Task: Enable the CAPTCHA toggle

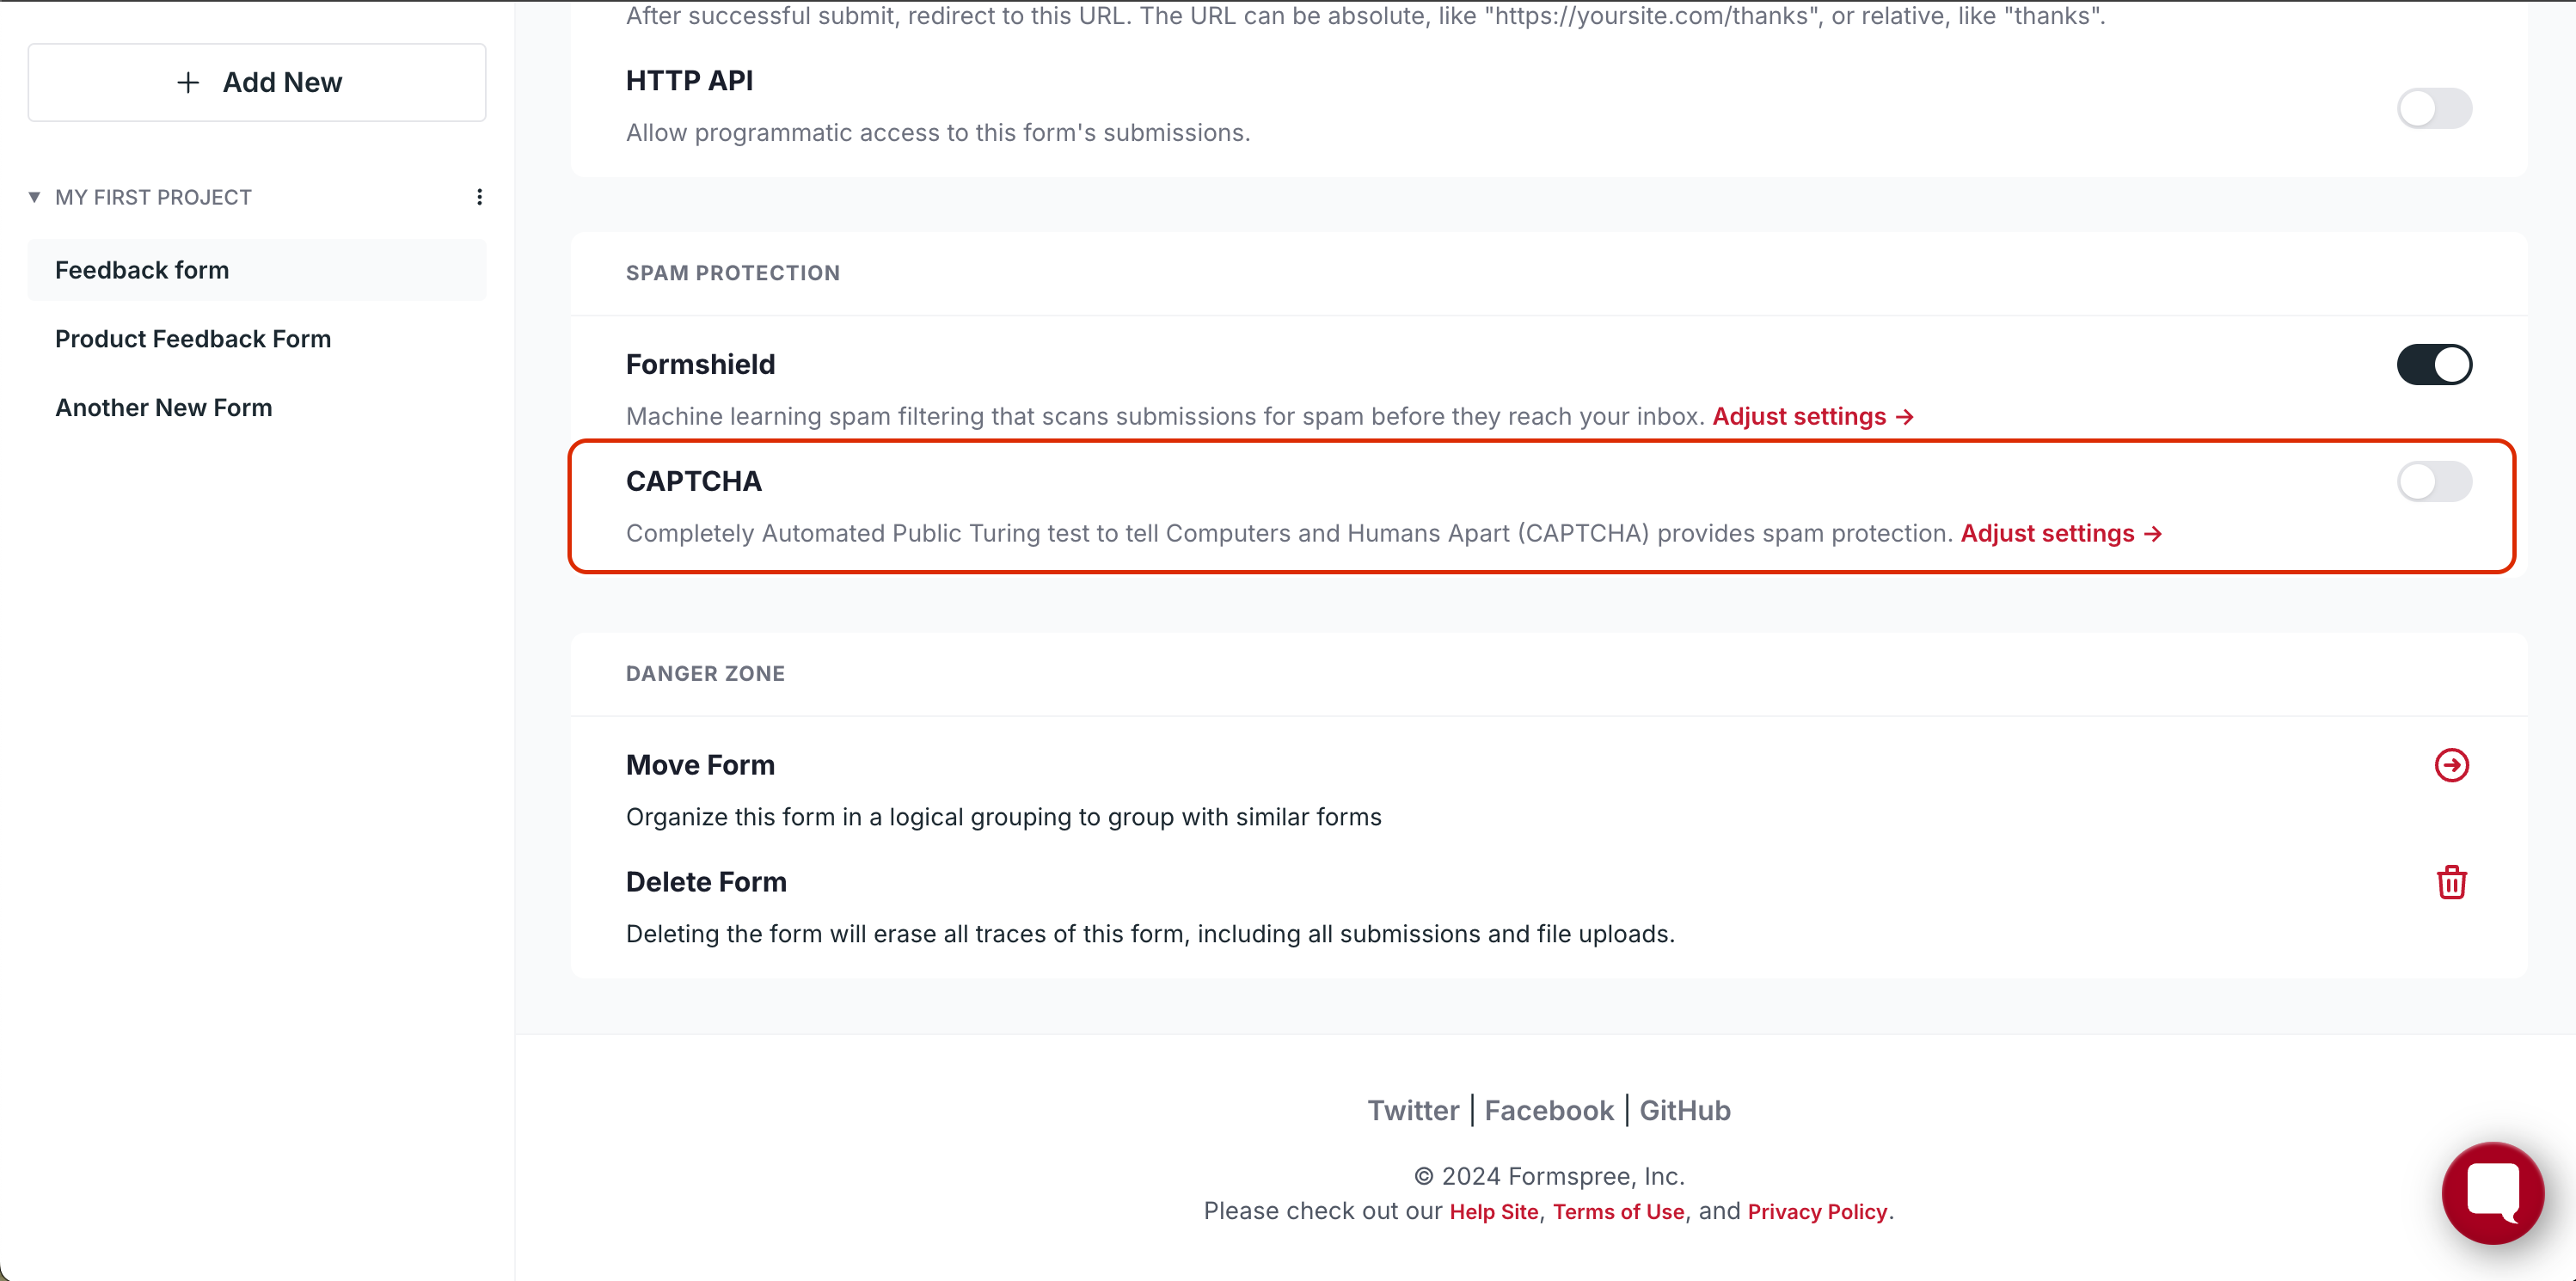Action: click(x=2434, y=482)
